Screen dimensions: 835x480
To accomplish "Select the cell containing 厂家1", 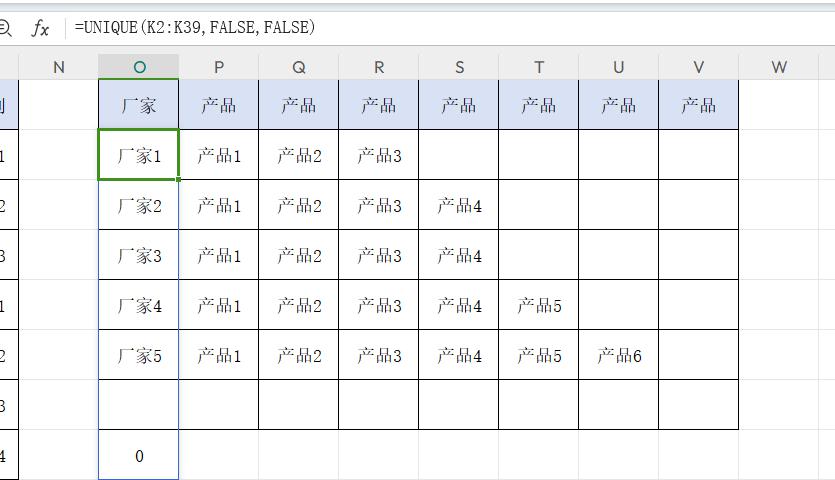I will click(139, 155).
